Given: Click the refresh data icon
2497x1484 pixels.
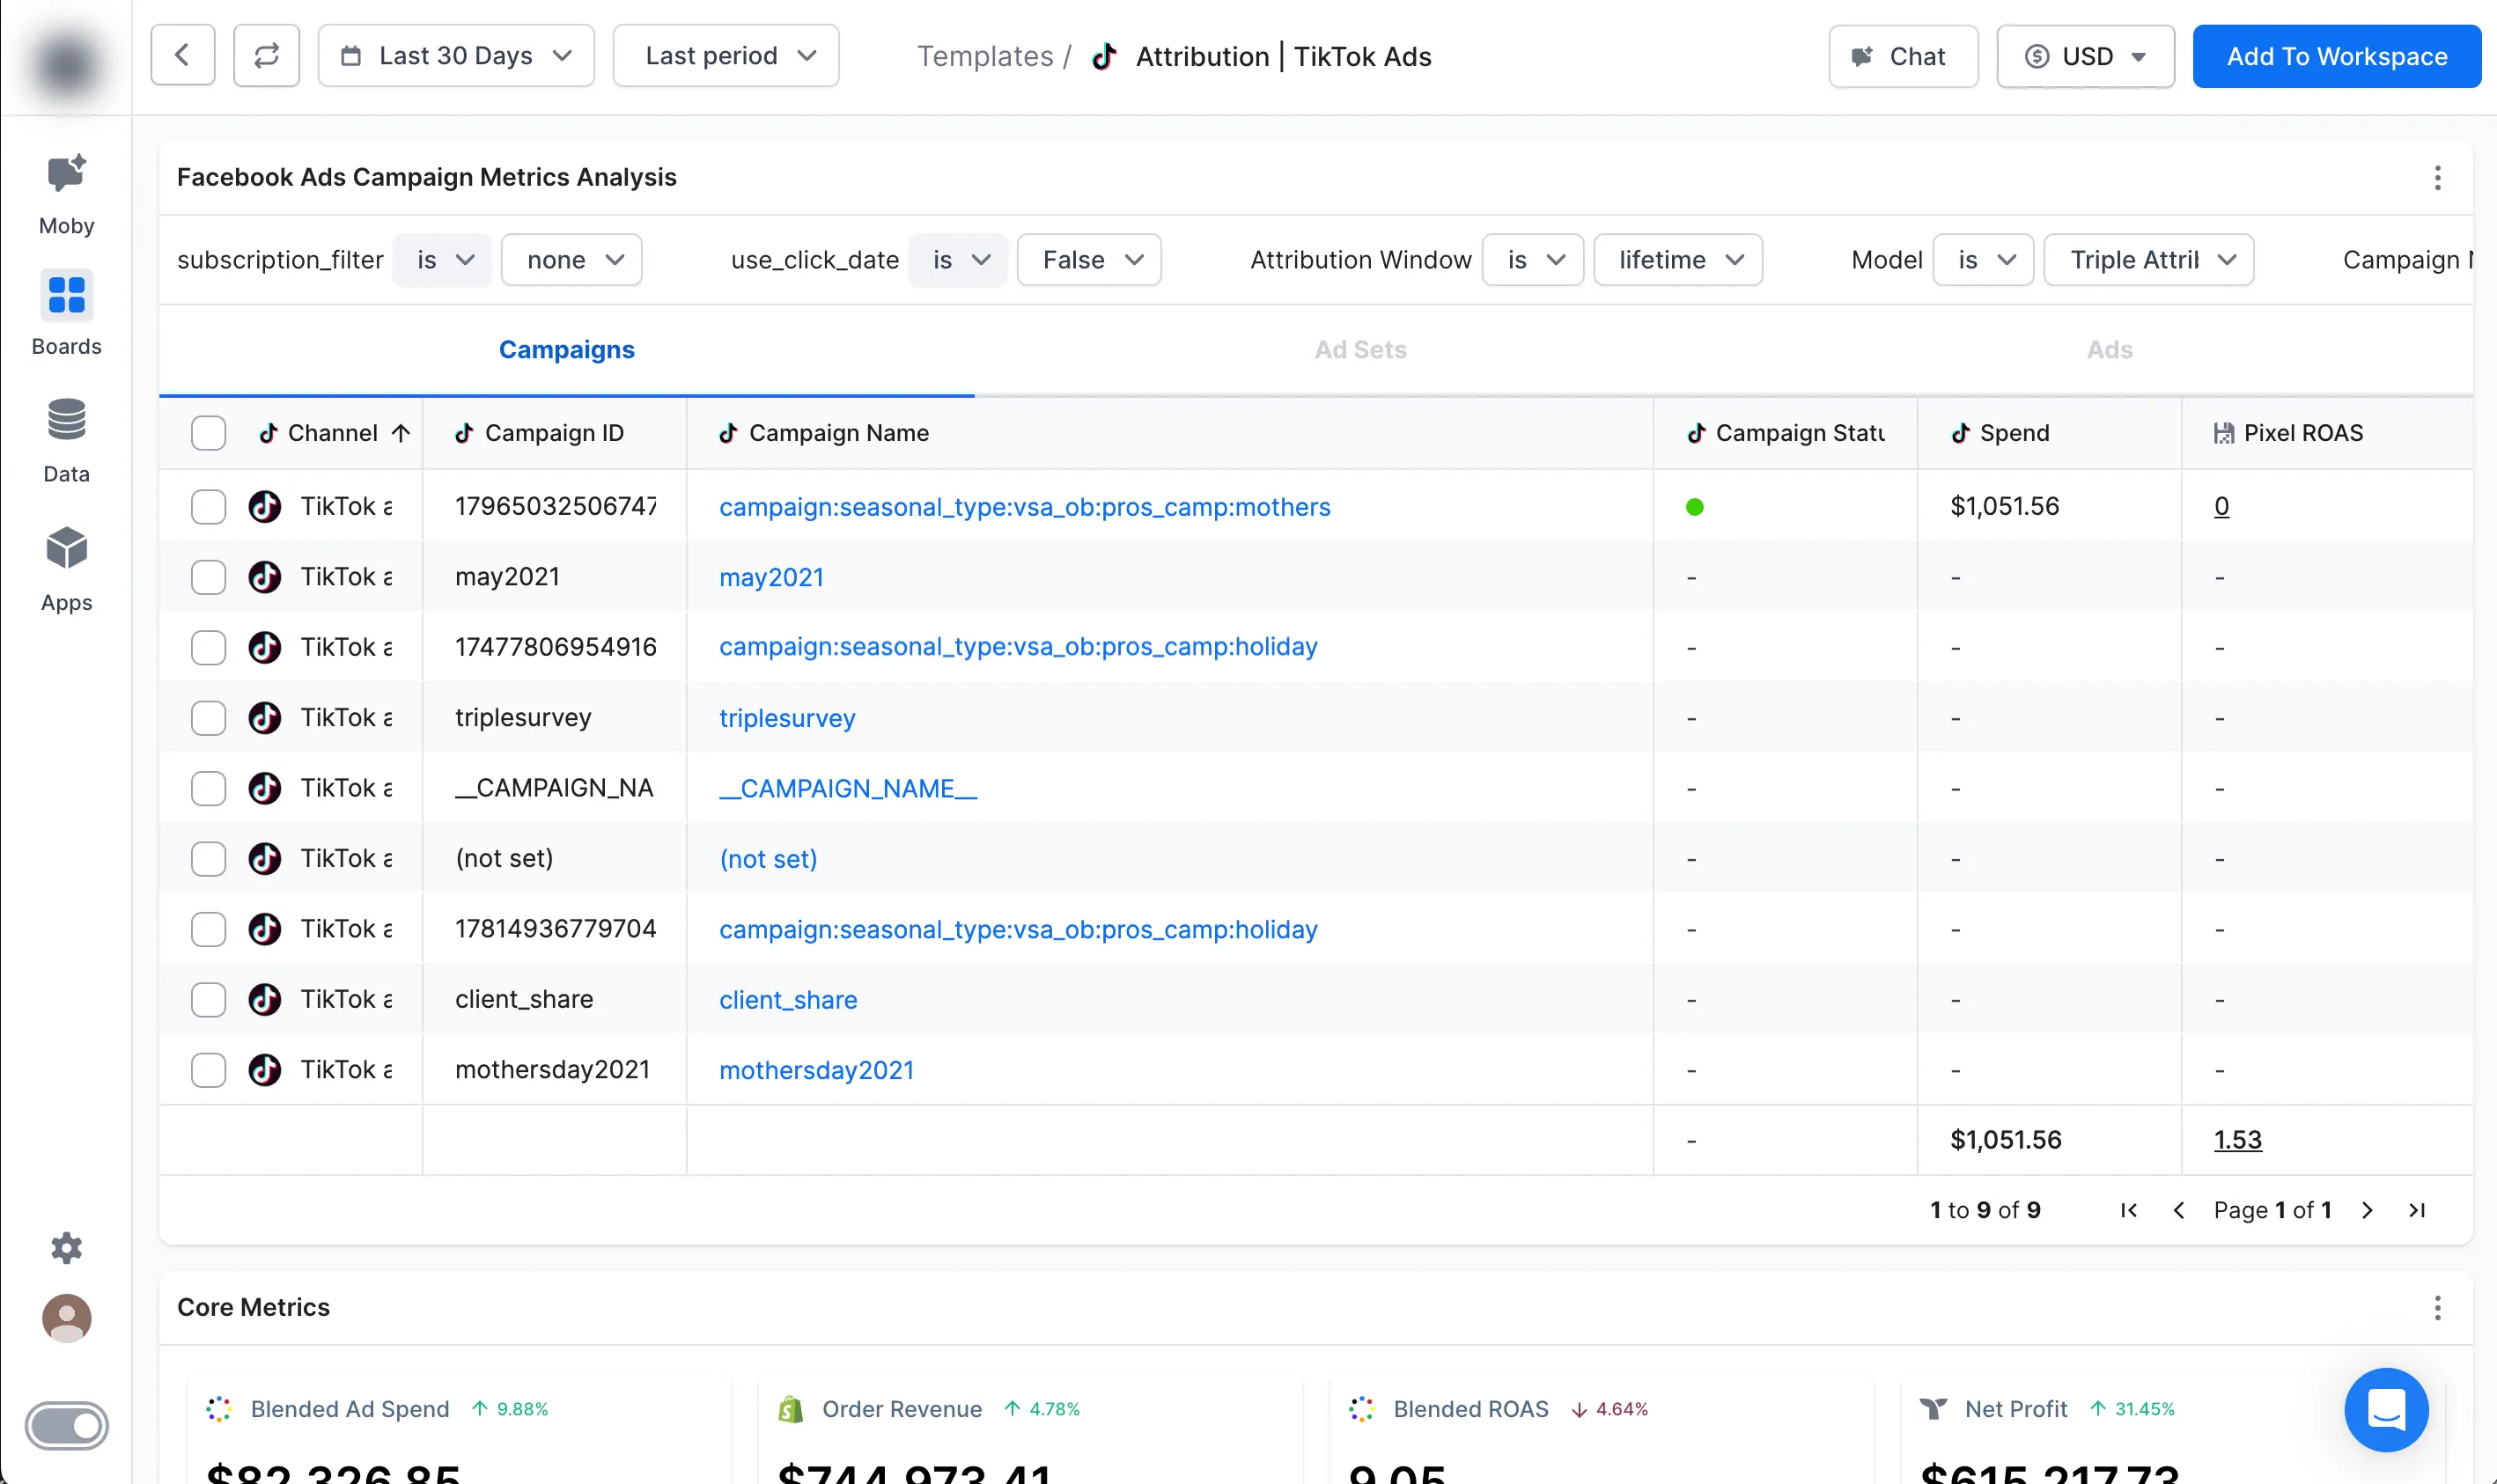Looking at the screenshot, I should pos(266,56).
